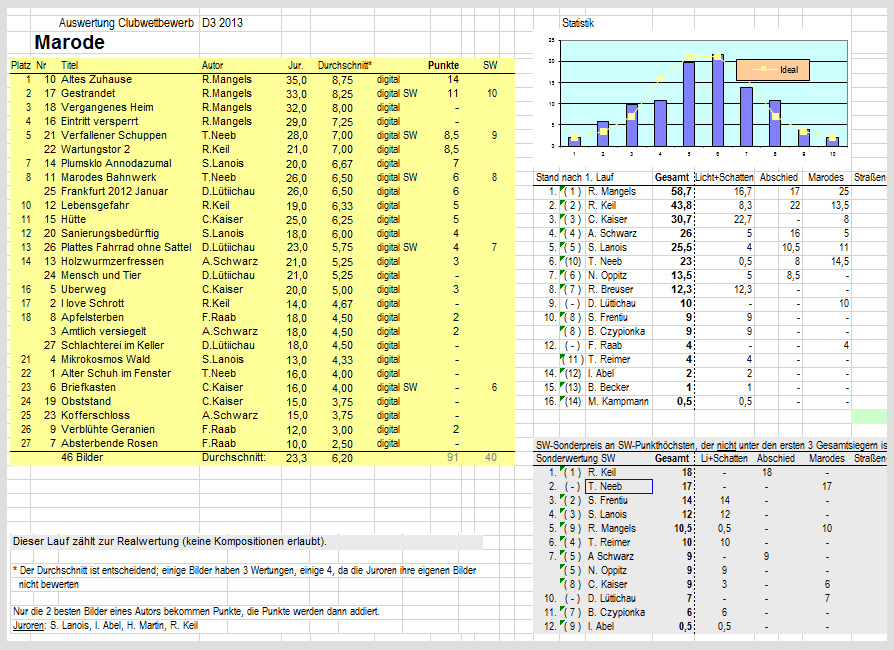The image size is (894, 650).
Task: Click the 'Lebensgefahr' title cell
Action: [95, 205]
